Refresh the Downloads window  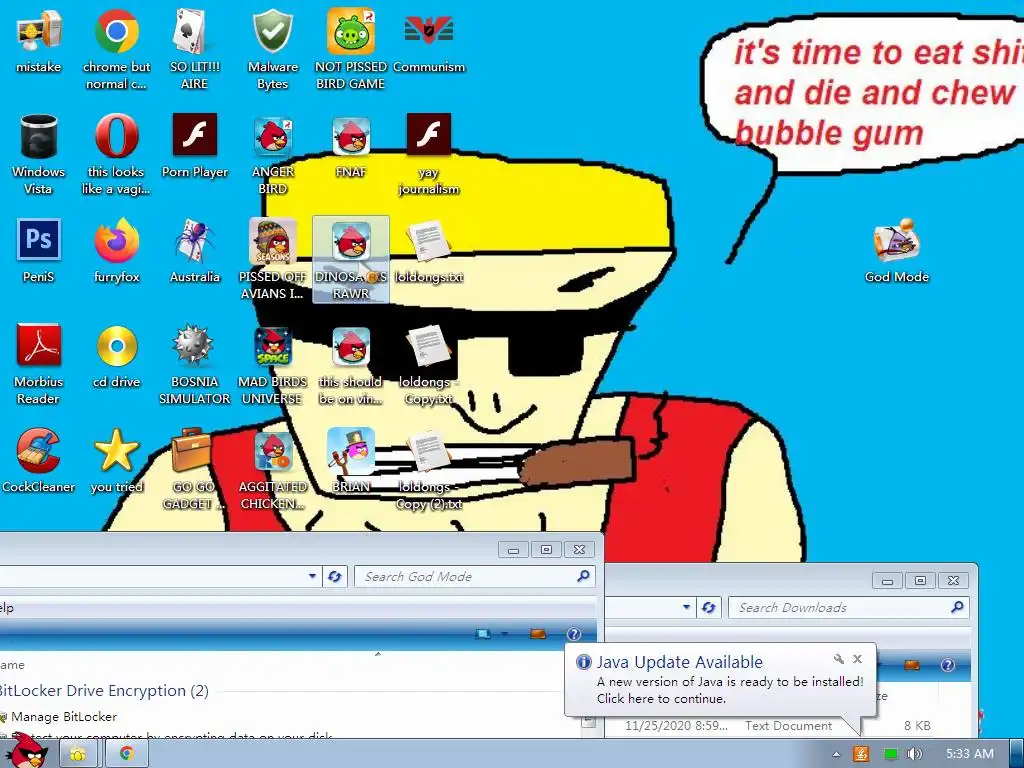click(709, 608)
